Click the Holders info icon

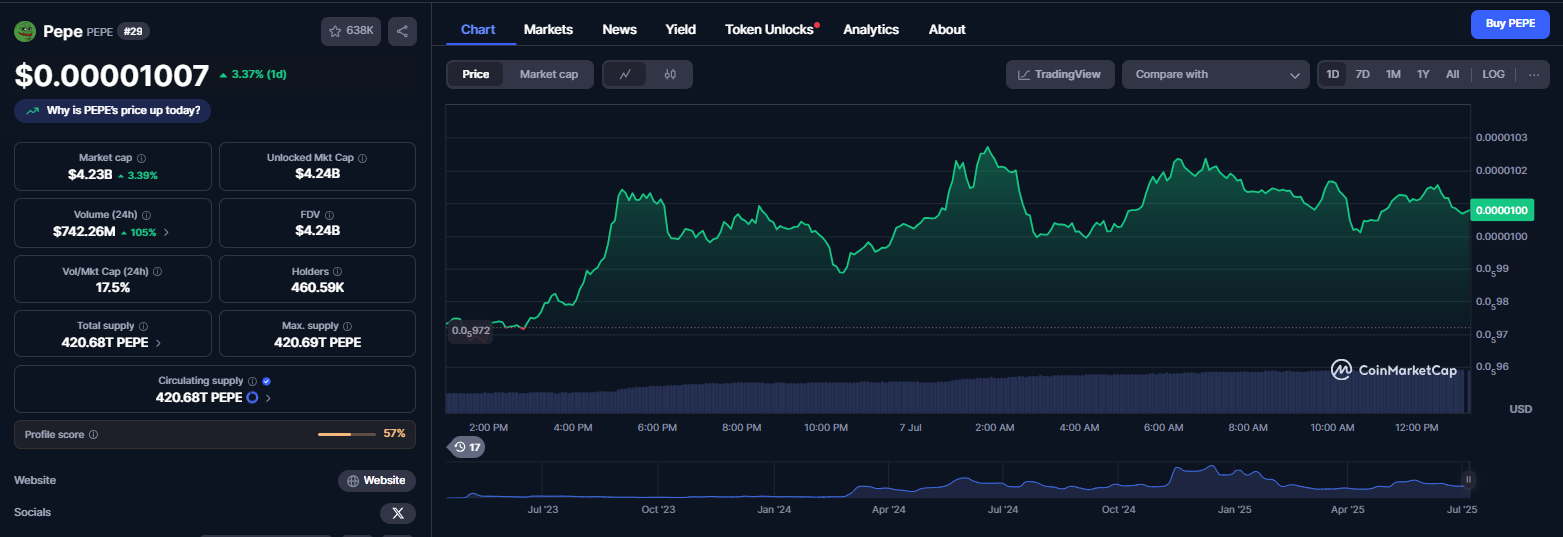click(337, 271)
